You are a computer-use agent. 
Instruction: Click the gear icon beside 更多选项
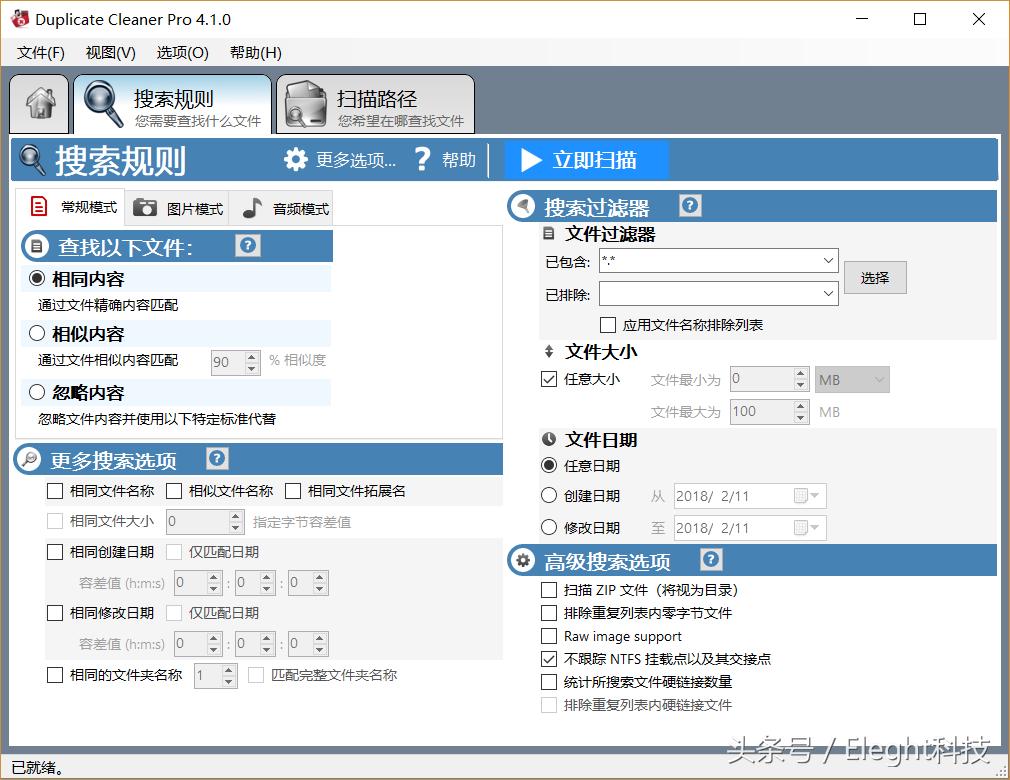click(295, 159)
